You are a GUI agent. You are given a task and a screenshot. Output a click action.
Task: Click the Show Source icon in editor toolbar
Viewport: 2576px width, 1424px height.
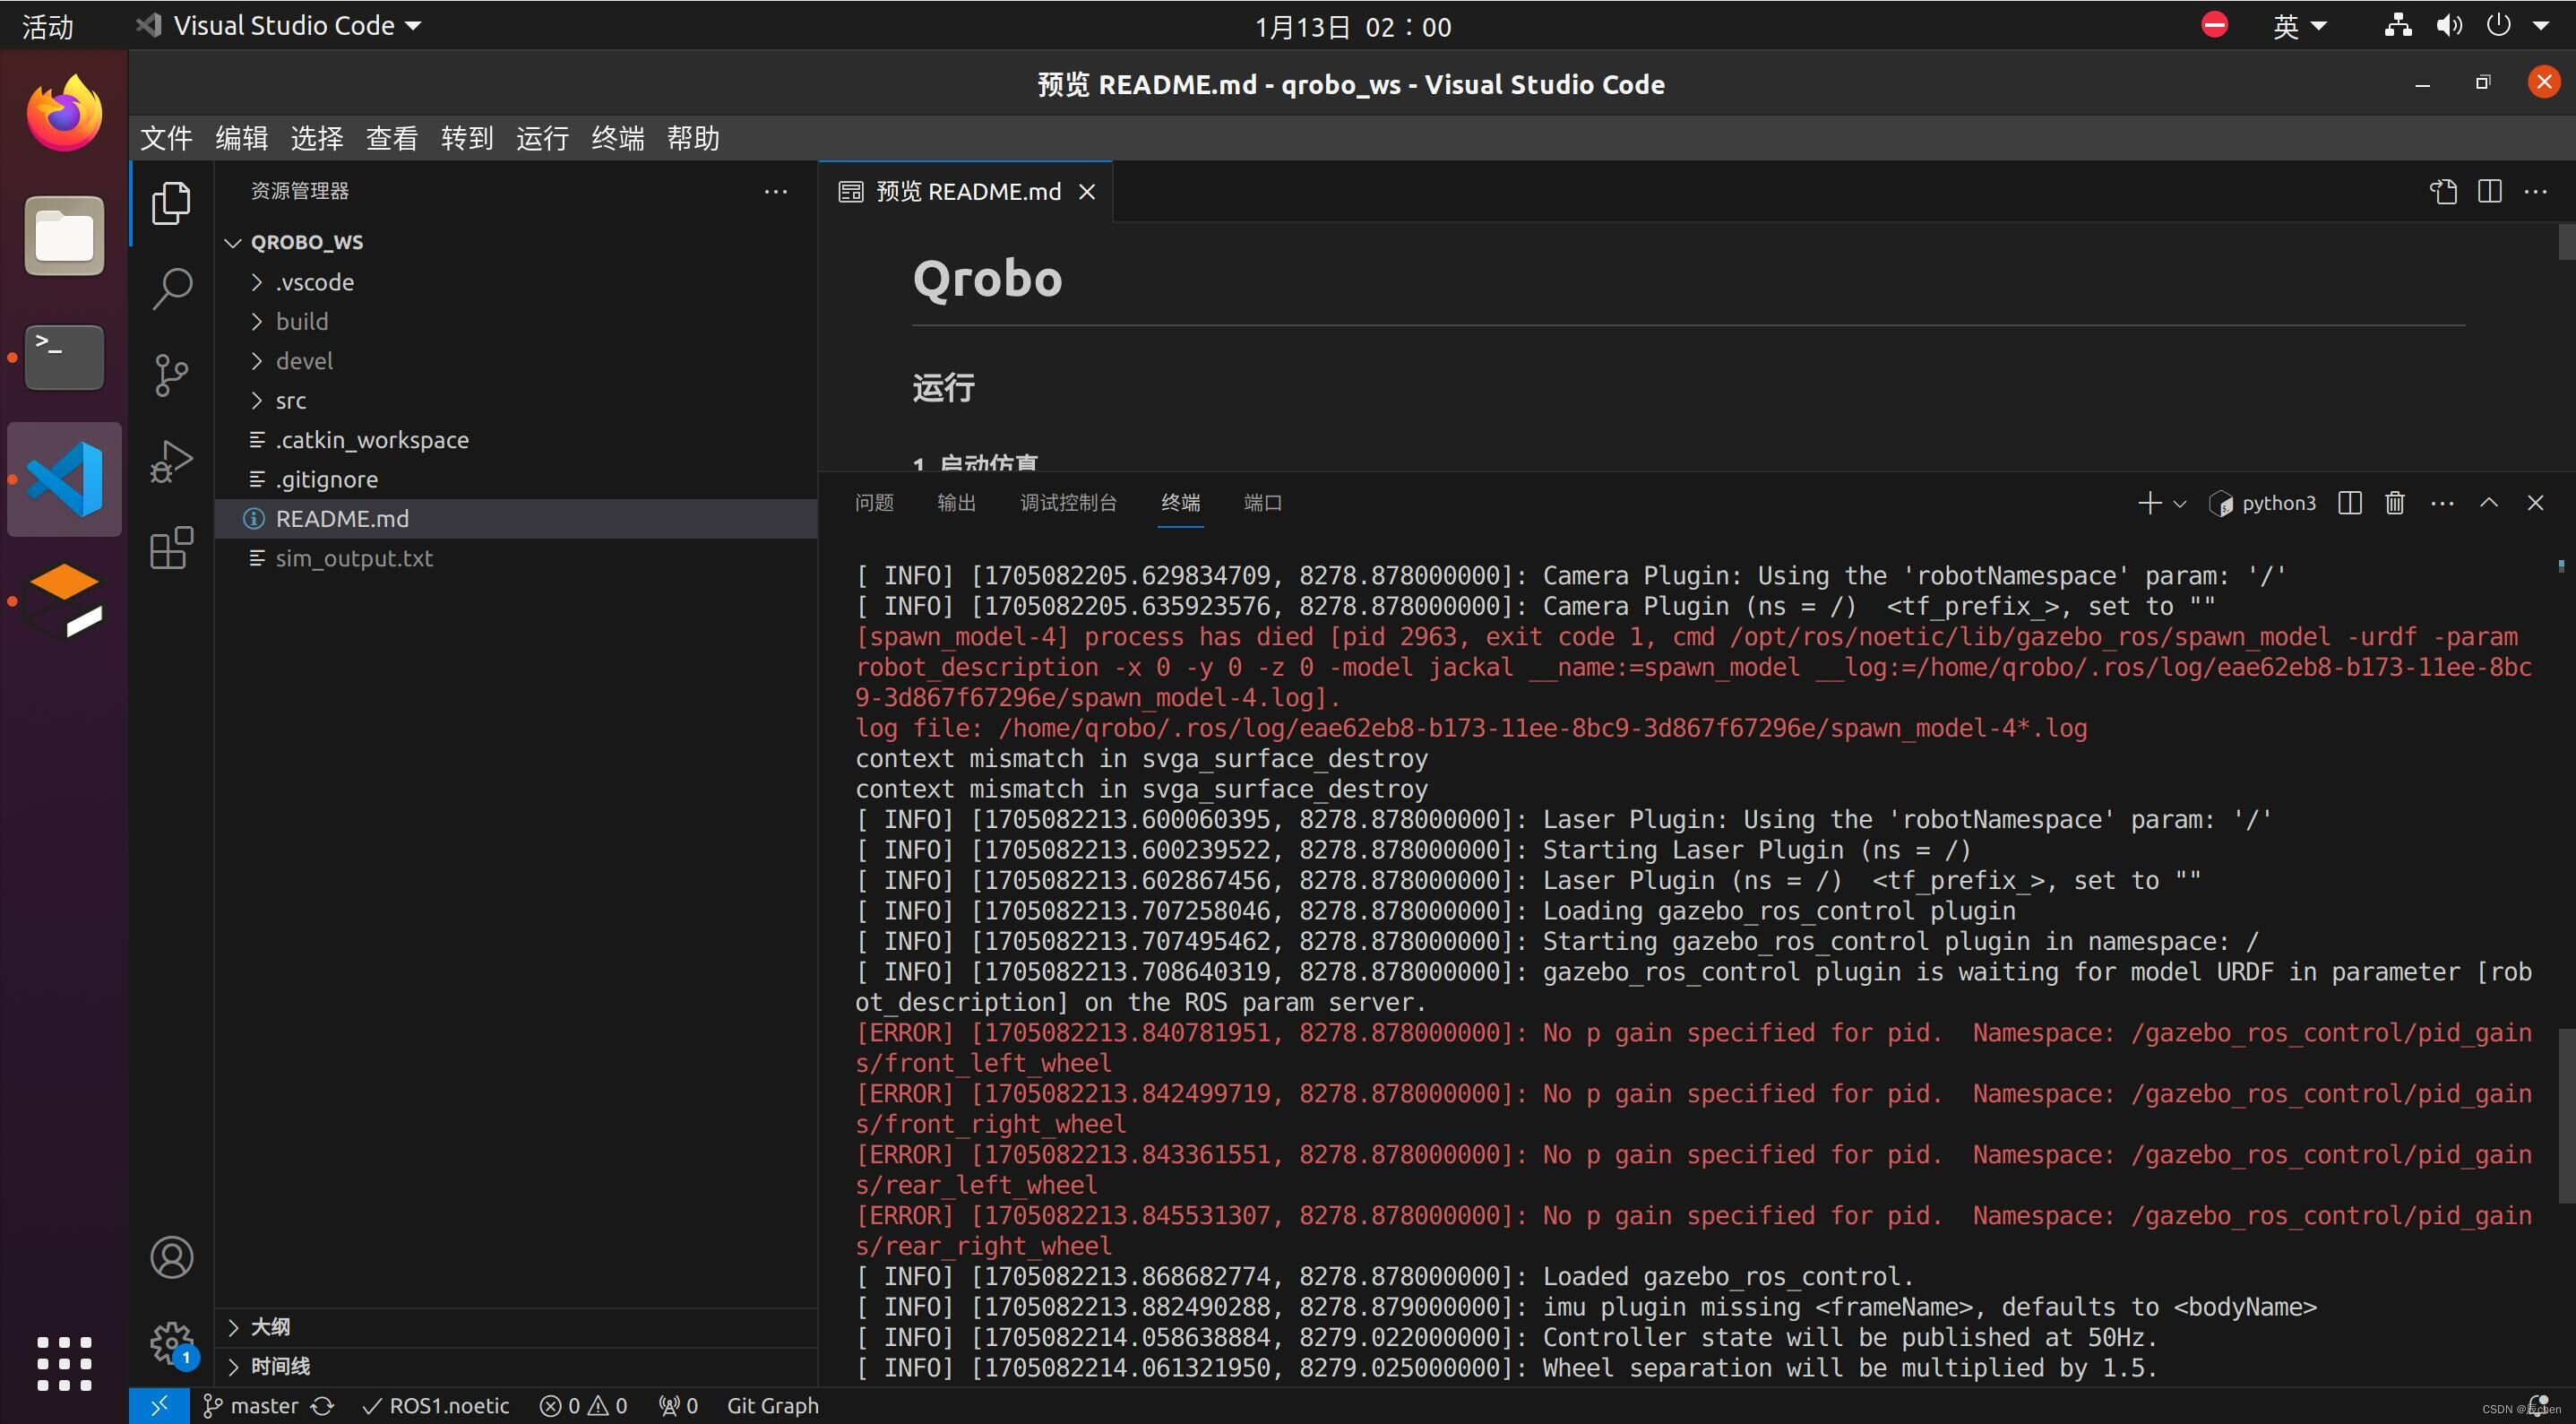coord(2443,191)
